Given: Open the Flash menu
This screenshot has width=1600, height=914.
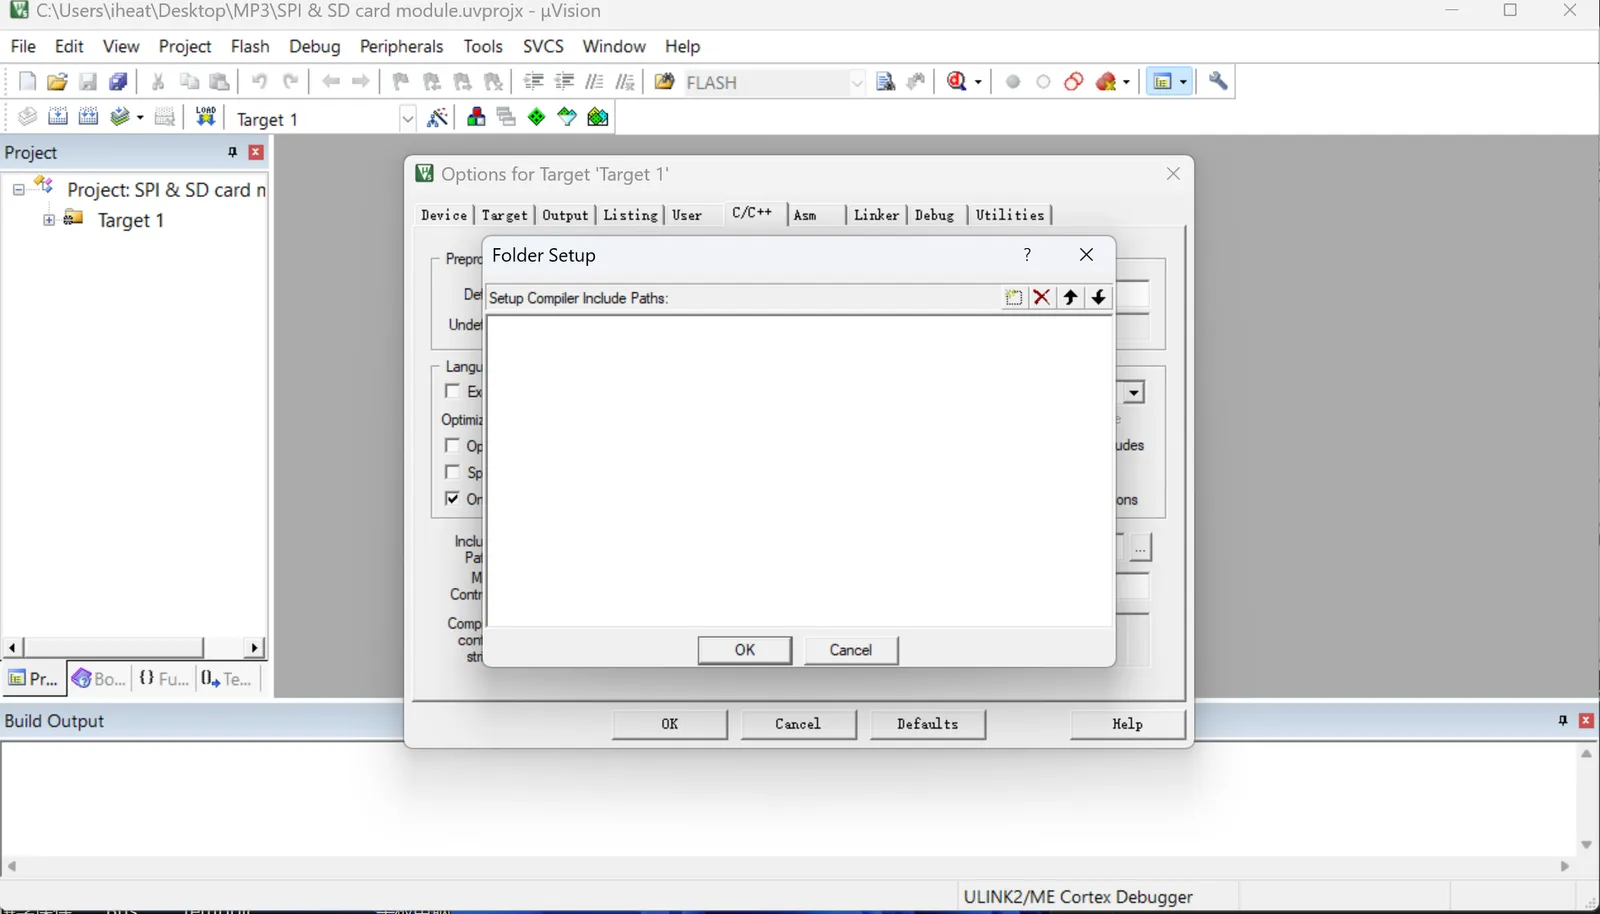Looking at the screenshot, I should 250,46.
